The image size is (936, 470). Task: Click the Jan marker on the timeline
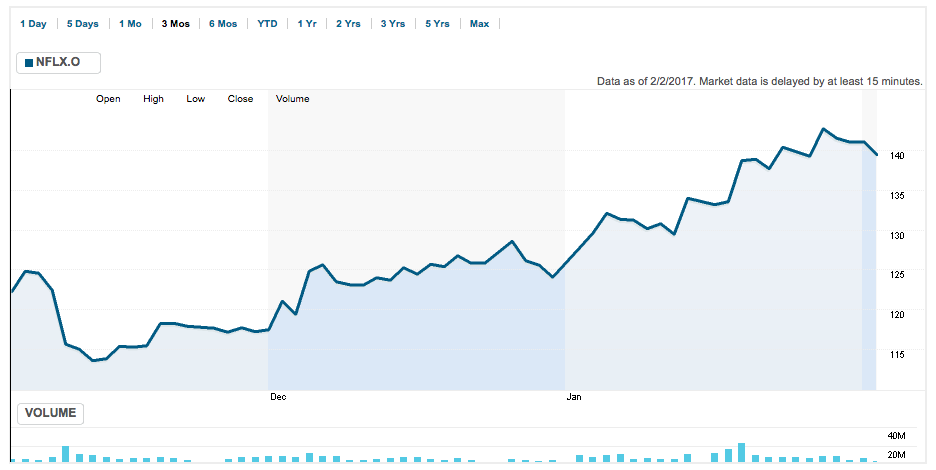pyautogui.click(x=574, y=397)
